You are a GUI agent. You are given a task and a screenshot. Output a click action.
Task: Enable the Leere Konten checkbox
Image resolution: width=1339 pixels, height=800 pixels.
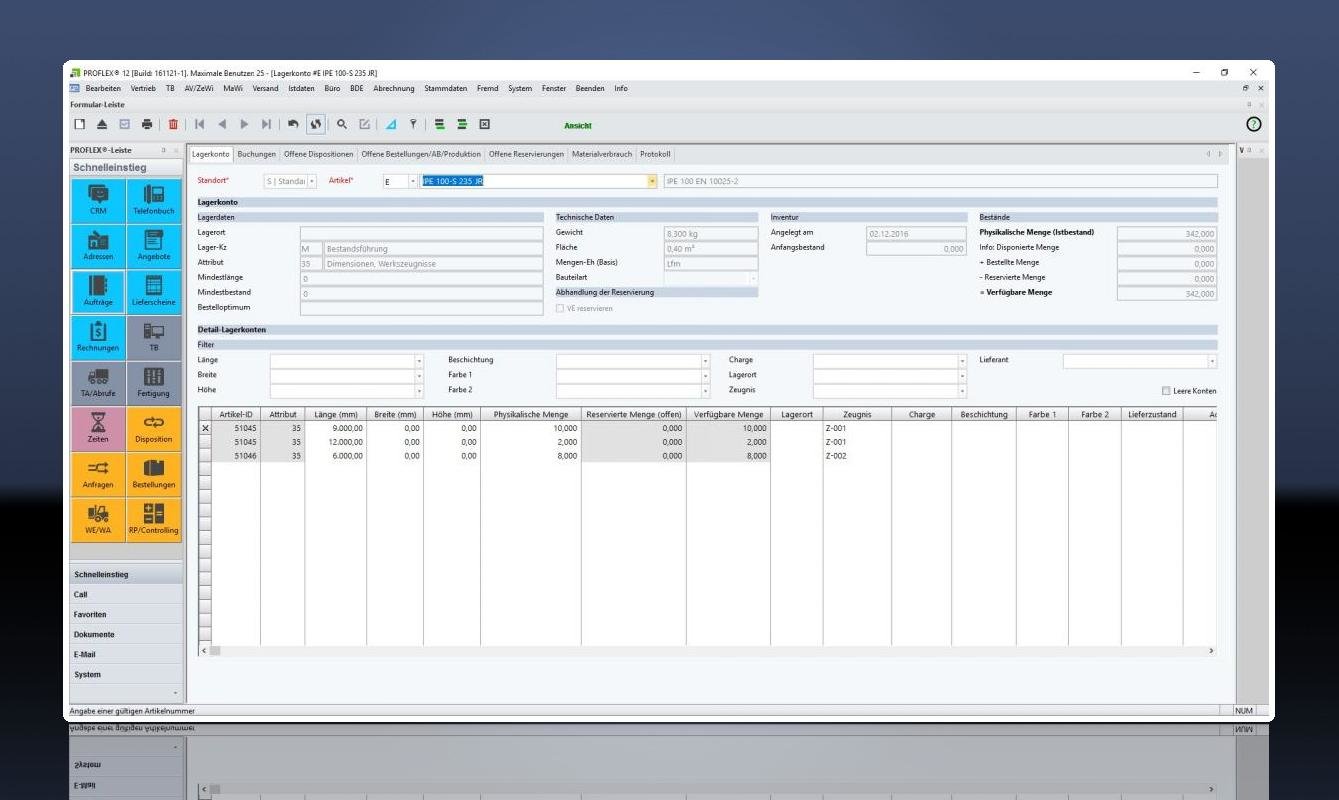coord(1166,391)
